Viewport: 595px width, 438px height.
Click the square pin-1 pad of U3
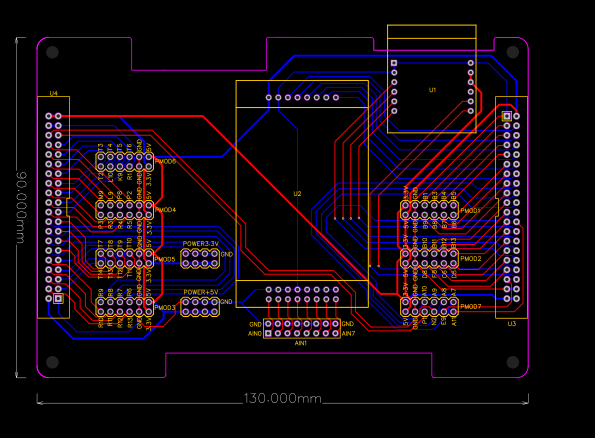point(507,116)
